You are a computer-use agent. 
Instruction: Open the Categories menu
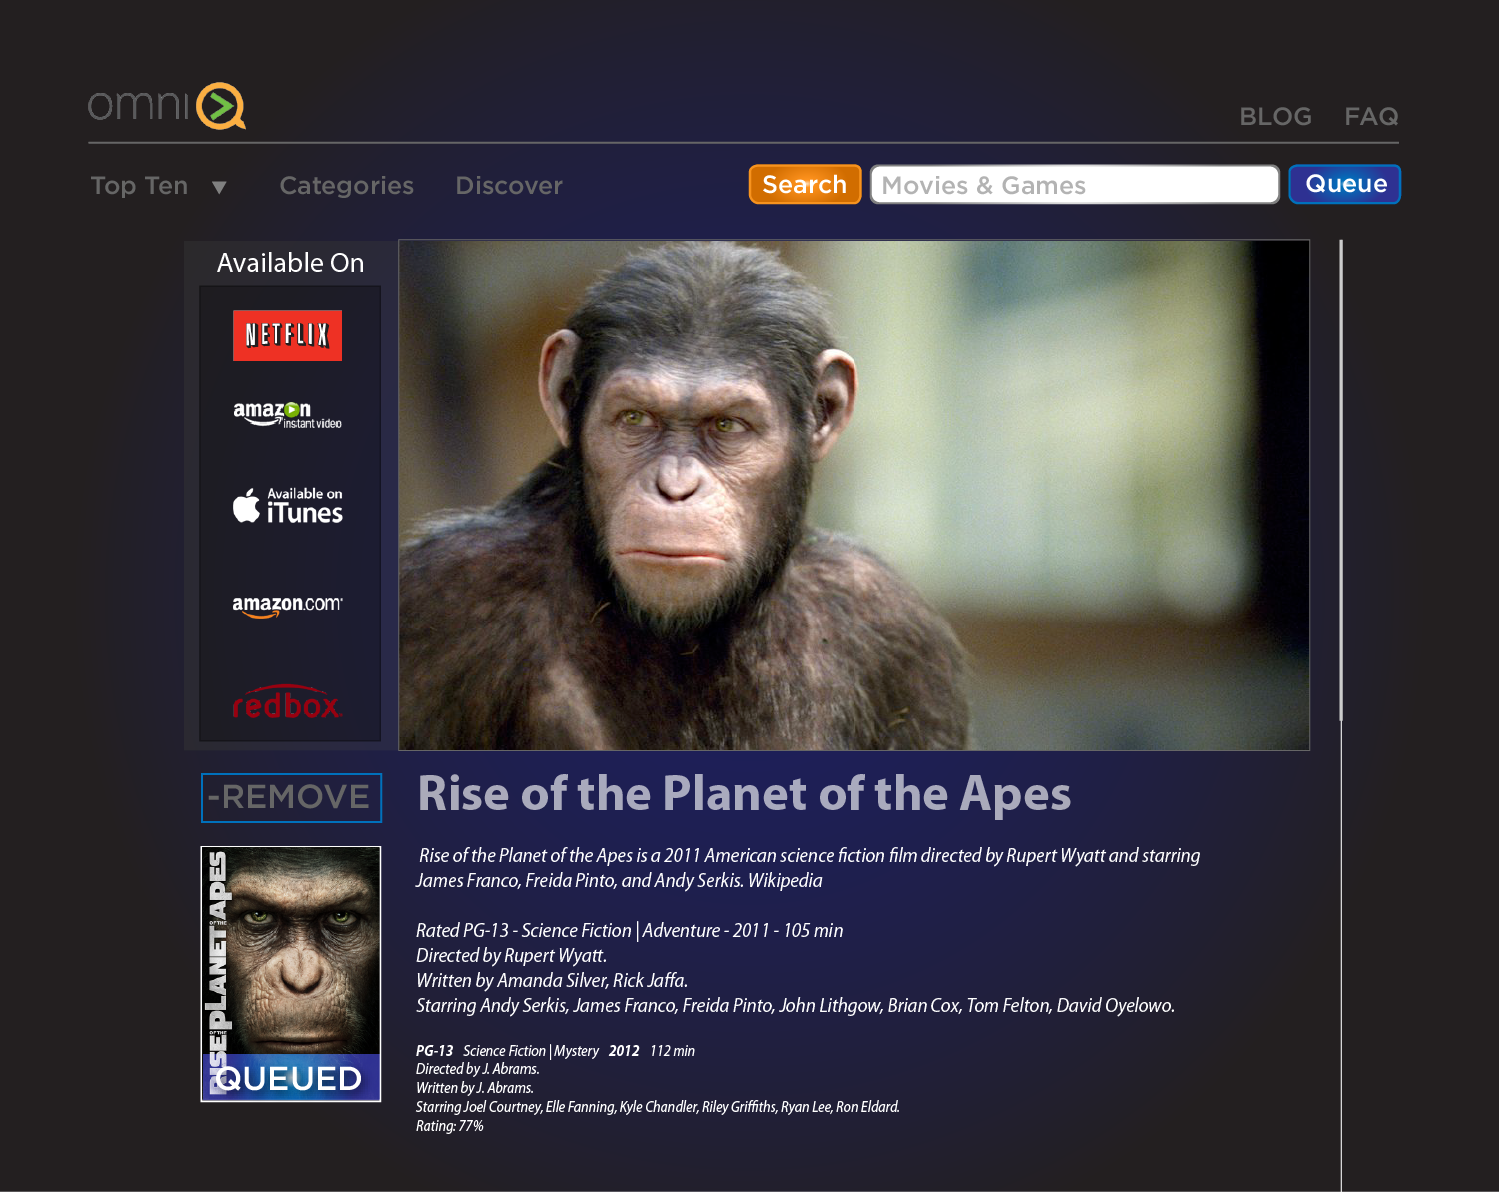pos(346,186)
